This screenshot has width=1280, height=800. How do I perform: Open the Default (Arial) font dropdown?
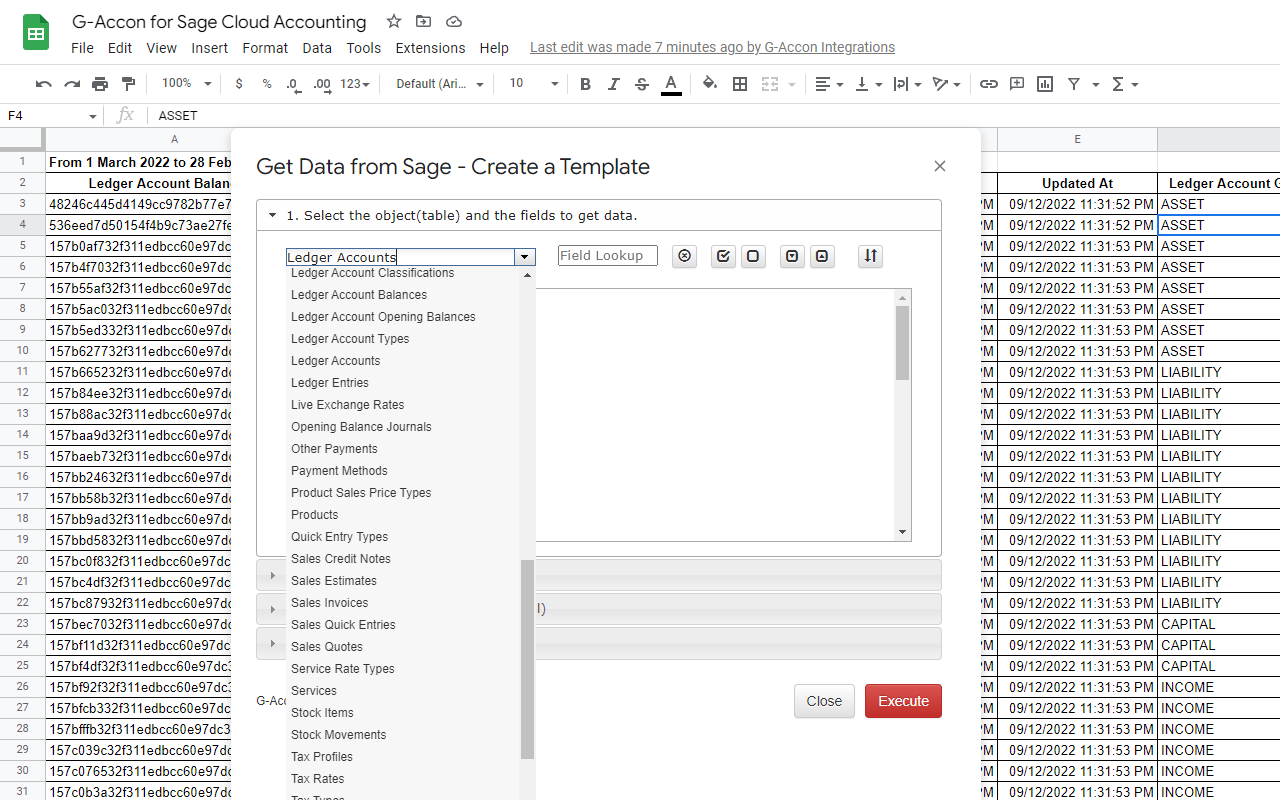coord(440,84)
